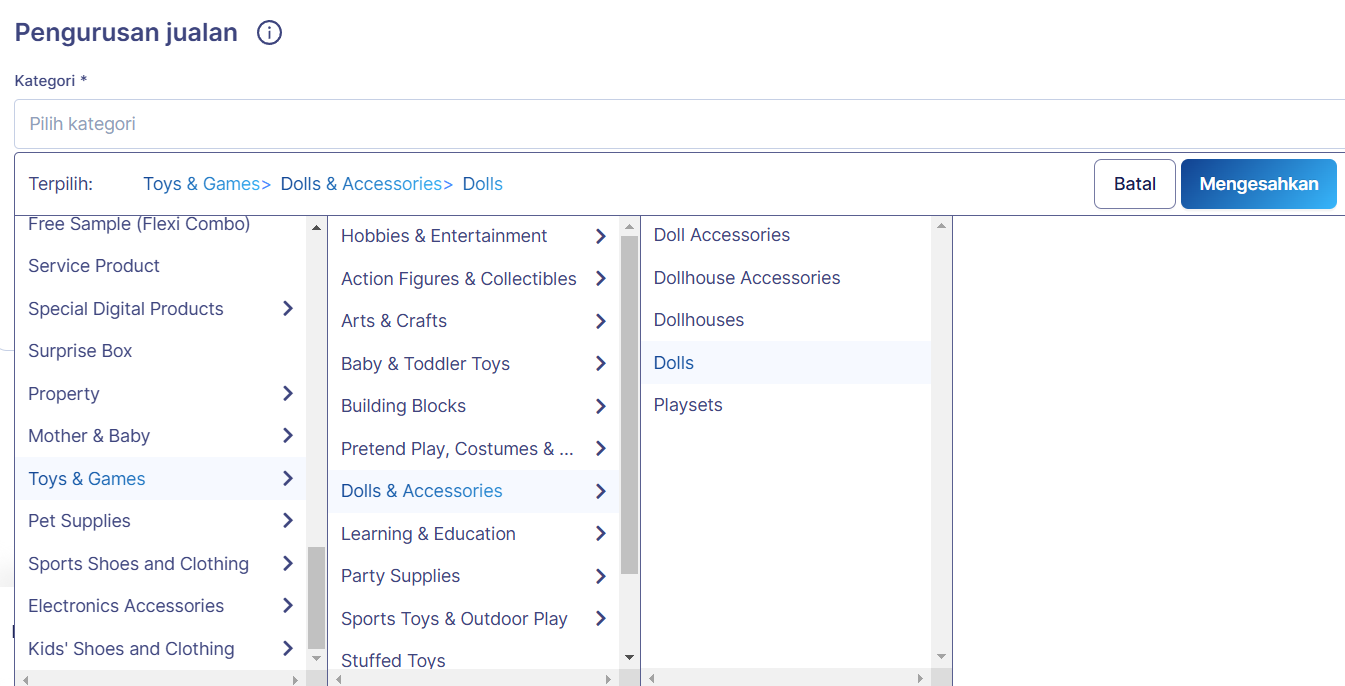Viewport: 1345px width, 686px height.
Task: Expand the Property category arrow
Action: point(288,393)
